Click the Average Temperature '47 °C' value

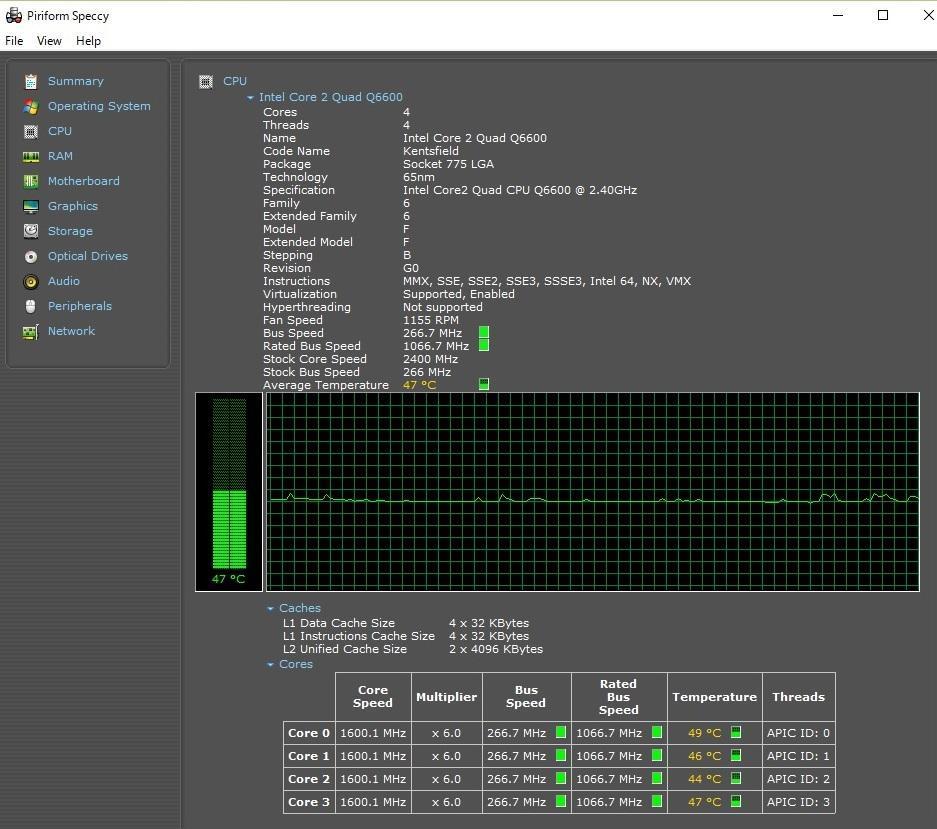[x=419, y=386]
